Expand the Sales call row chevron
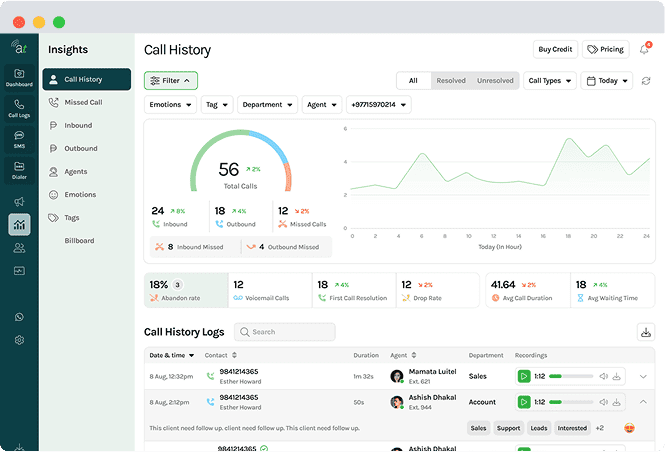This screenshot has width=665, height=452. (x=643, y=376)
